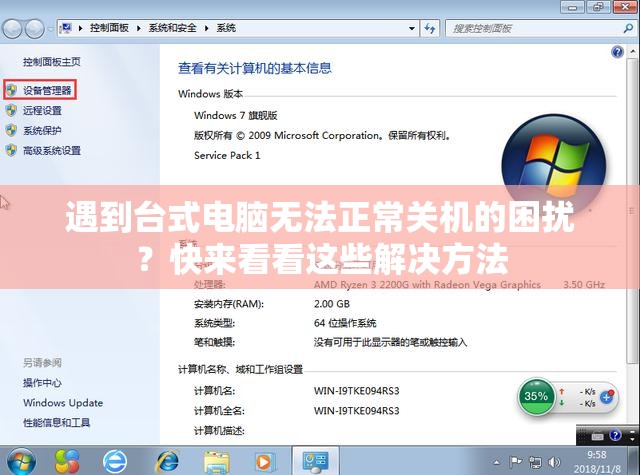
Task: Click the upload speed arrow in widget
Action: click(562, 391)
